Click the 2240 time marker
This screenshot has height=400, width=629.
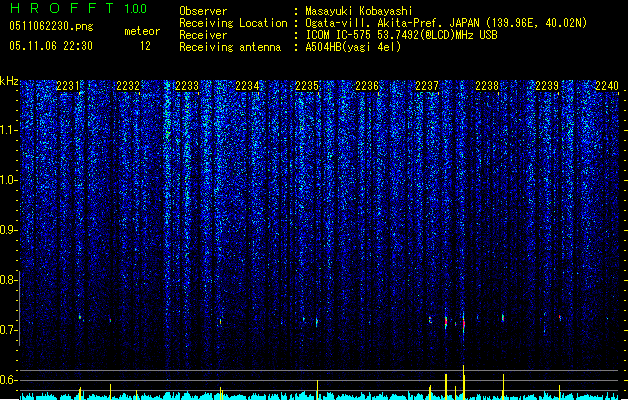[x=607, y=86]
